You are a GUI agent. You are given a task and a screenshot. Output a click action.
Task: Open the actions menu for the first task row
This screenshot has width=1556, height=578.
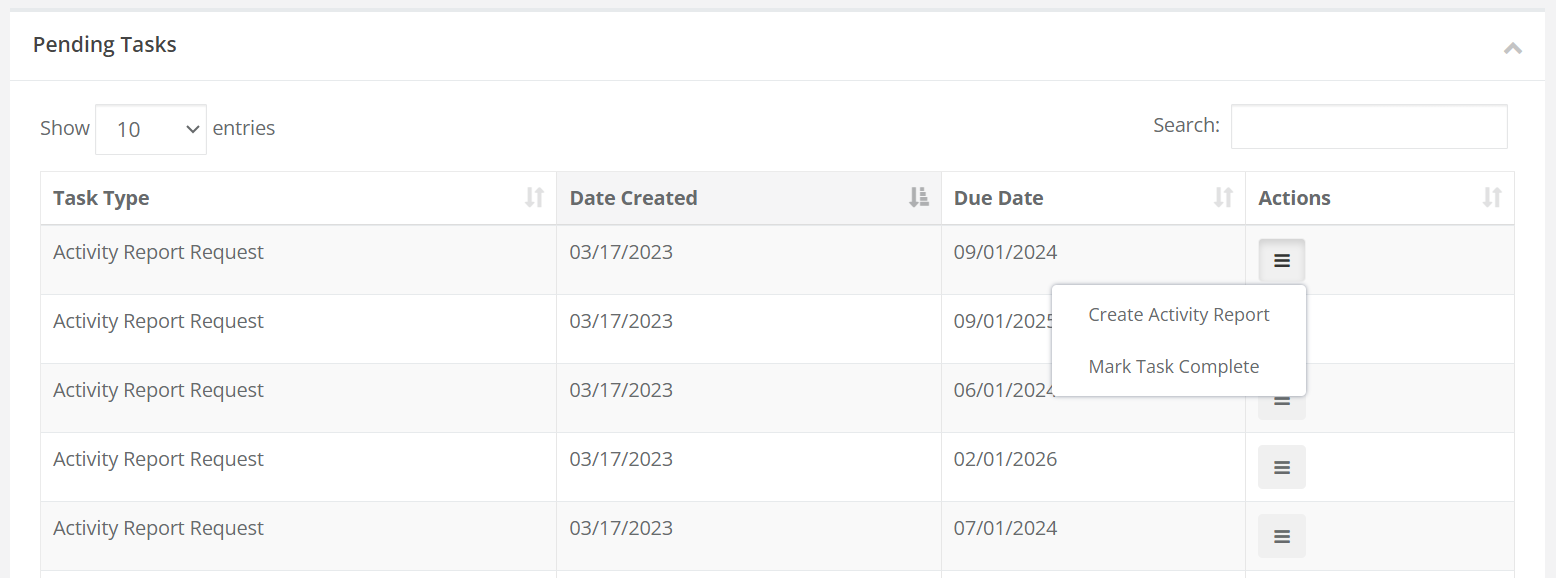pos(1281,260)
